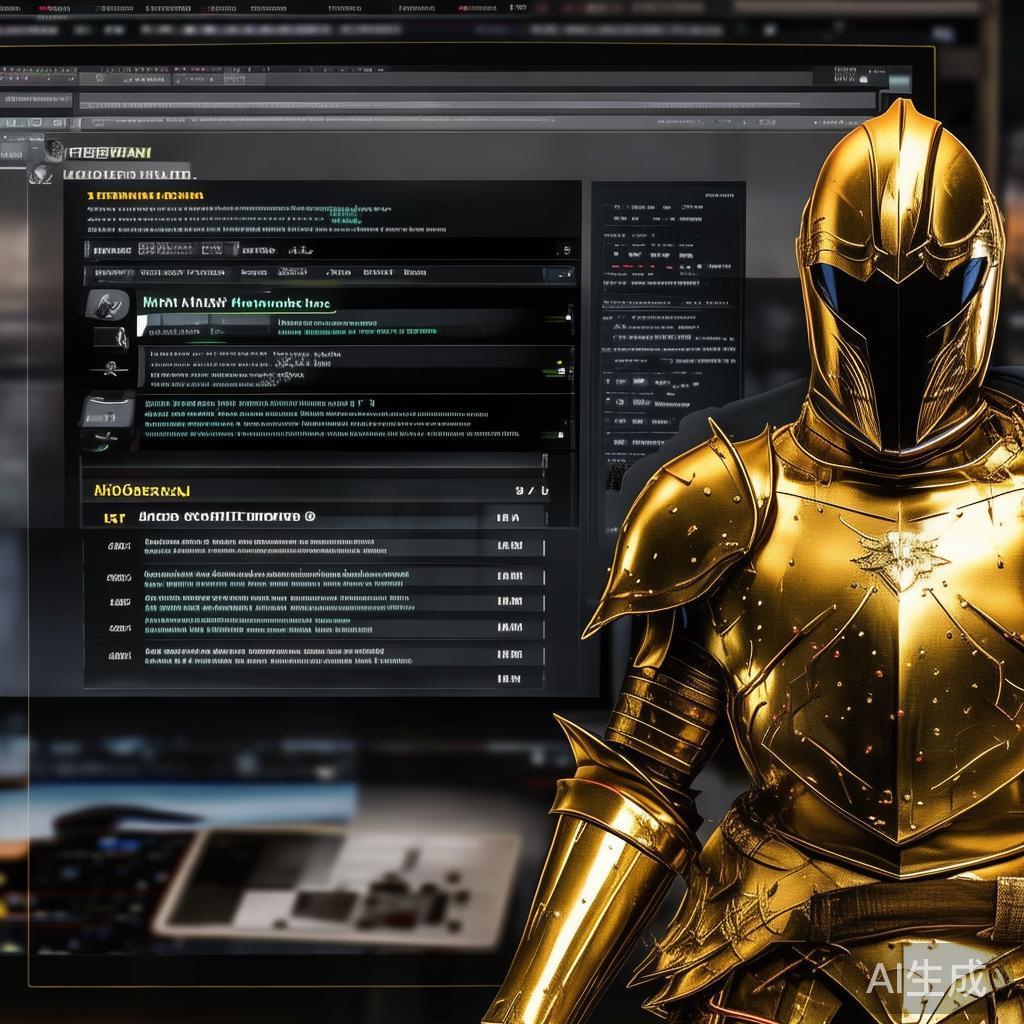Click the round icon left of the white subtitle text
1024x1024 pixels.
pos(40,174)
